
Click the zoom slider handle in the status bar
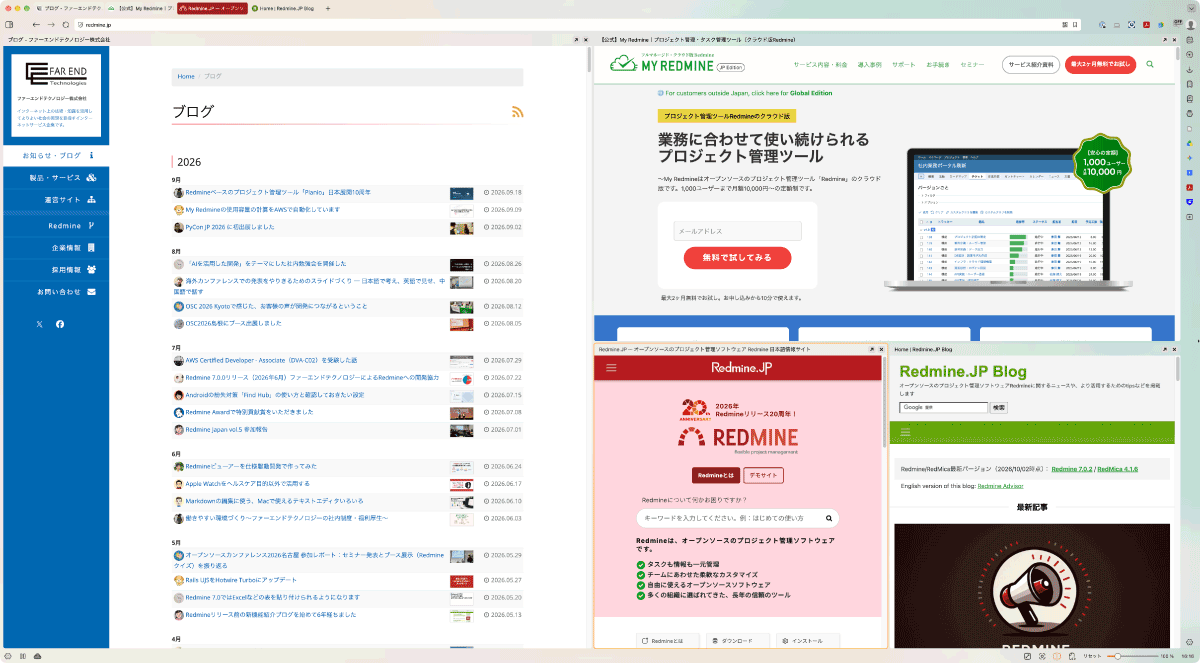click(x=1118, y=656)
